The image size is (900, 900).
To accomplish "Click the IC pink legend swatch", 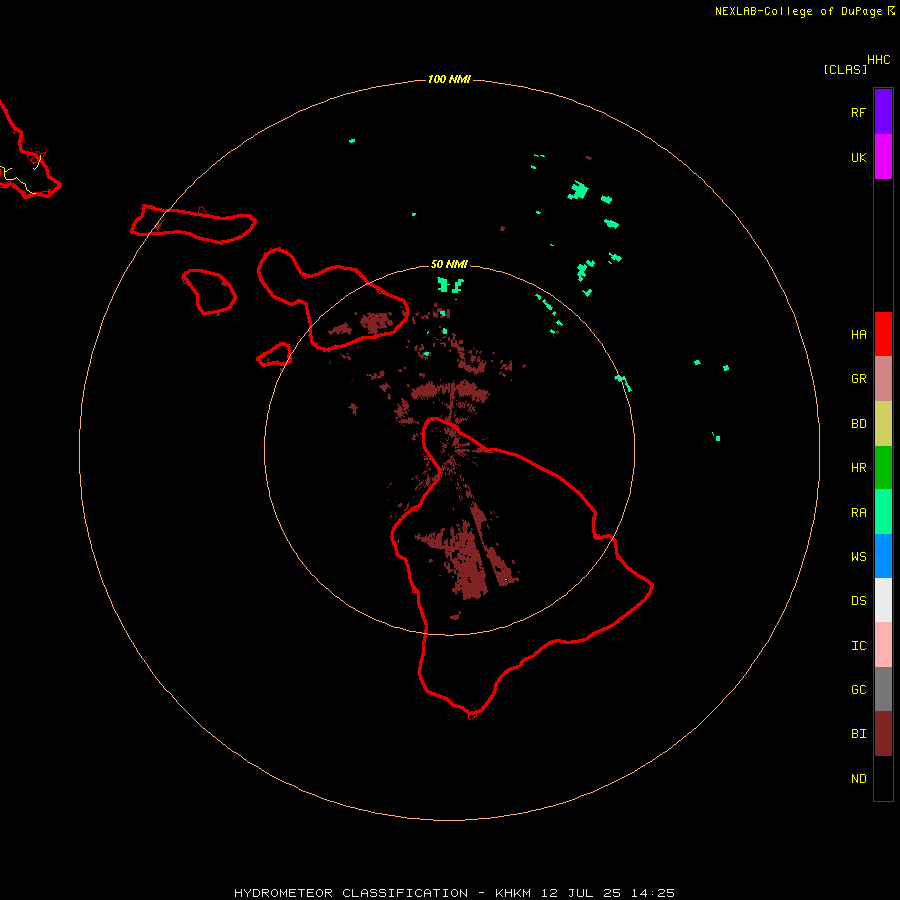I will [883, 645].
